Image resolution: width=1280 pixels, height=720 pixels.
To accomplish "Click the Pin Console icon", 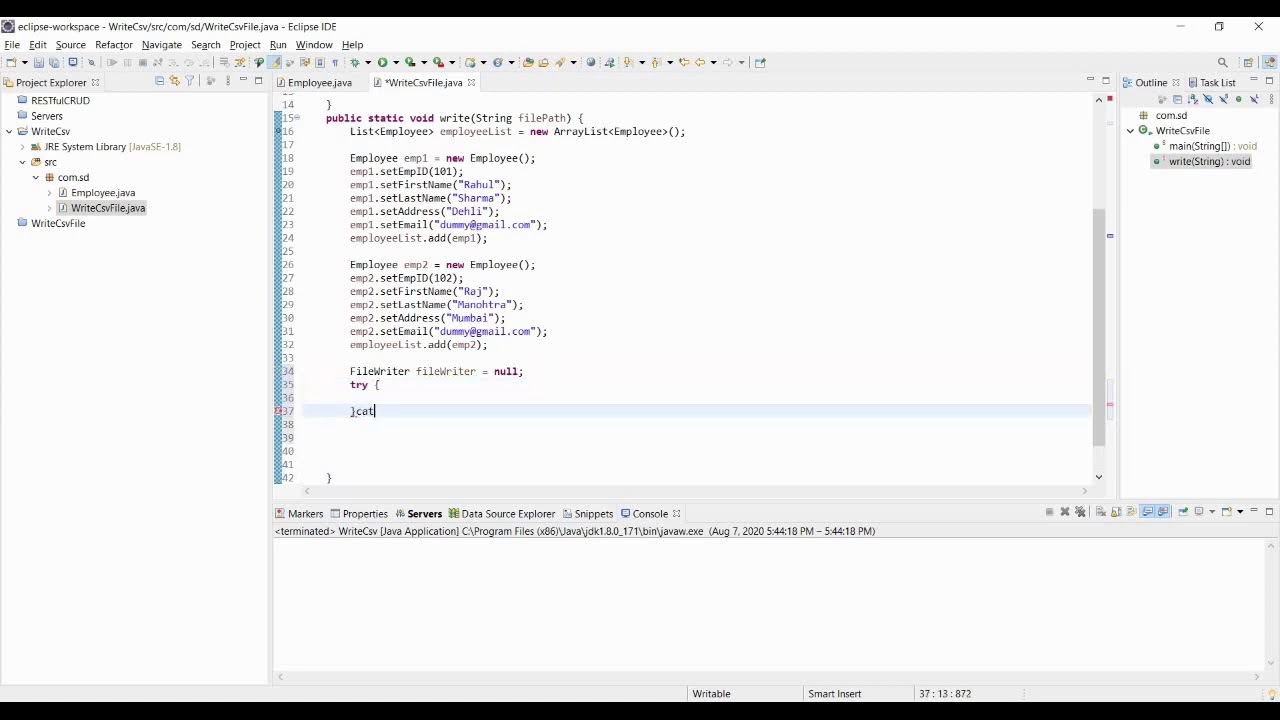I will pyautogui.click(x=1183, y=512).
